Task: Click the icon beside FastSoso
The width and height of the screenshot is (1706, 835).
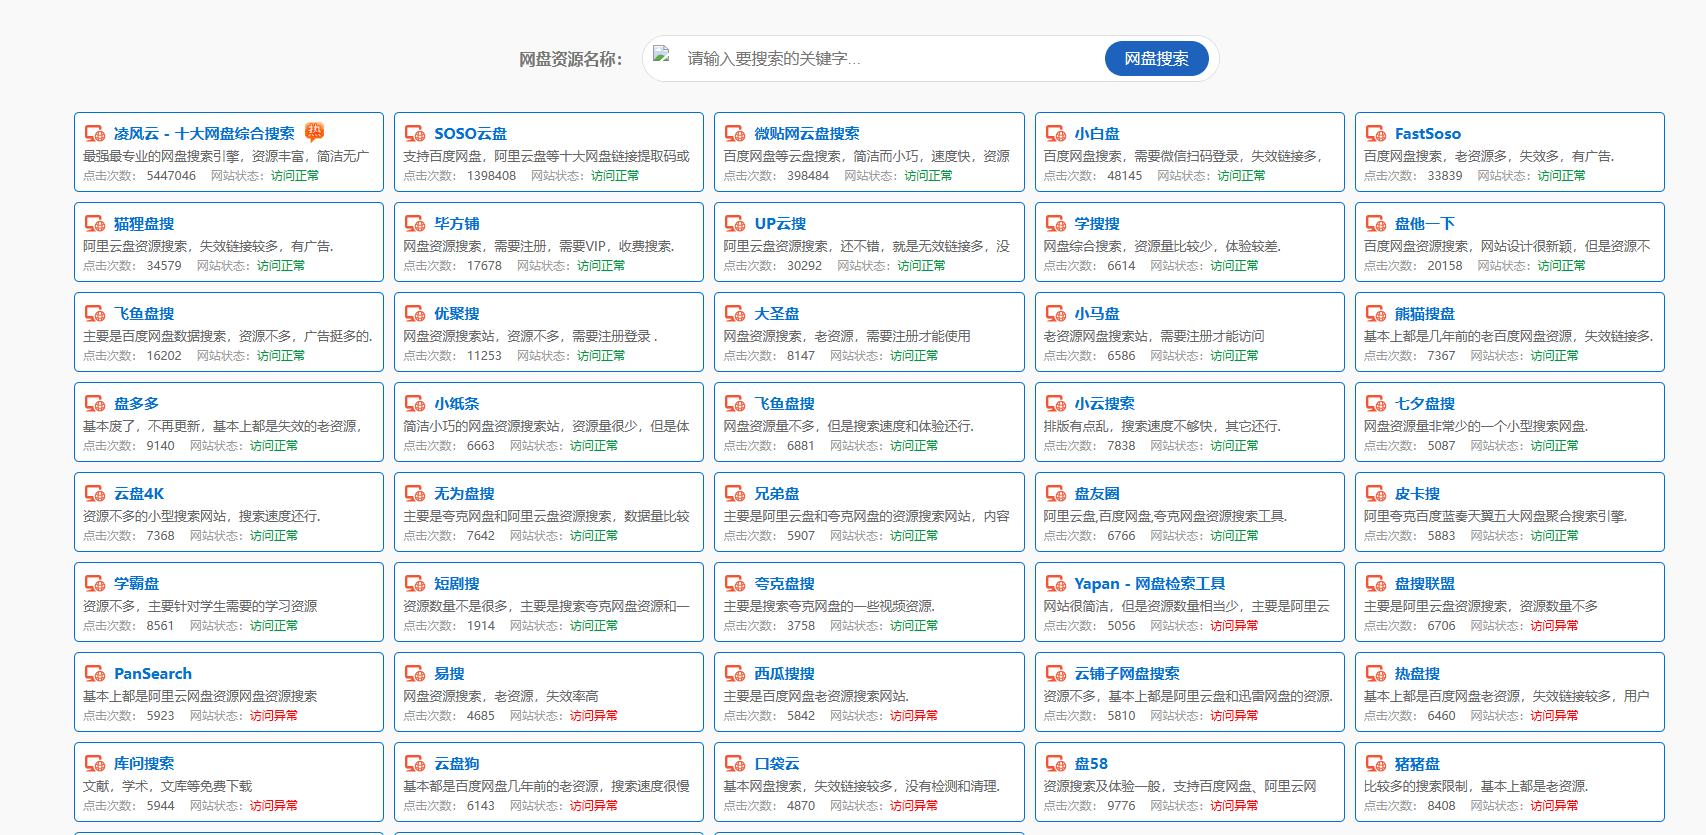Action: pyautogui.click(x=1376, y=133)
